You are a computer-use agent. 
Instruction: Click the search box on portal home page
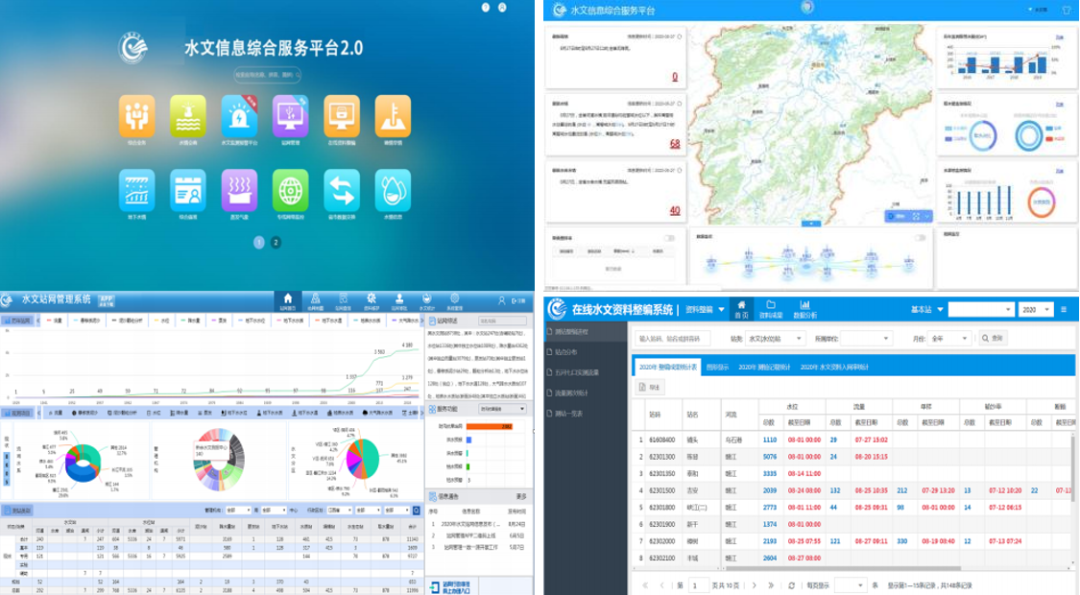[267, 74]
